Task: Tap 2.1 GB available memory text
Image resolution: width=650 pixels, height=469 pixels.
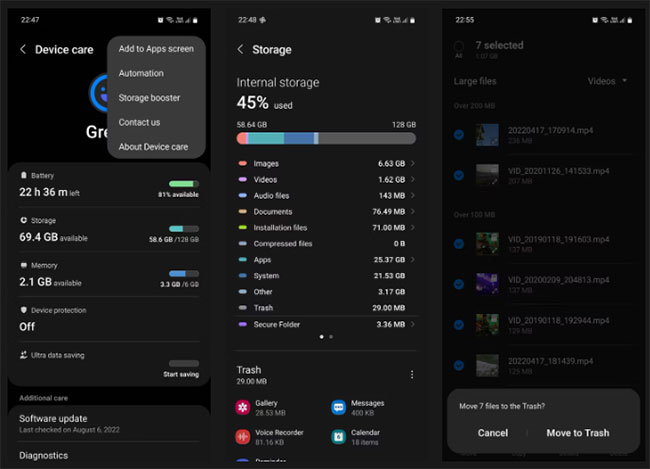Action: 50,282
